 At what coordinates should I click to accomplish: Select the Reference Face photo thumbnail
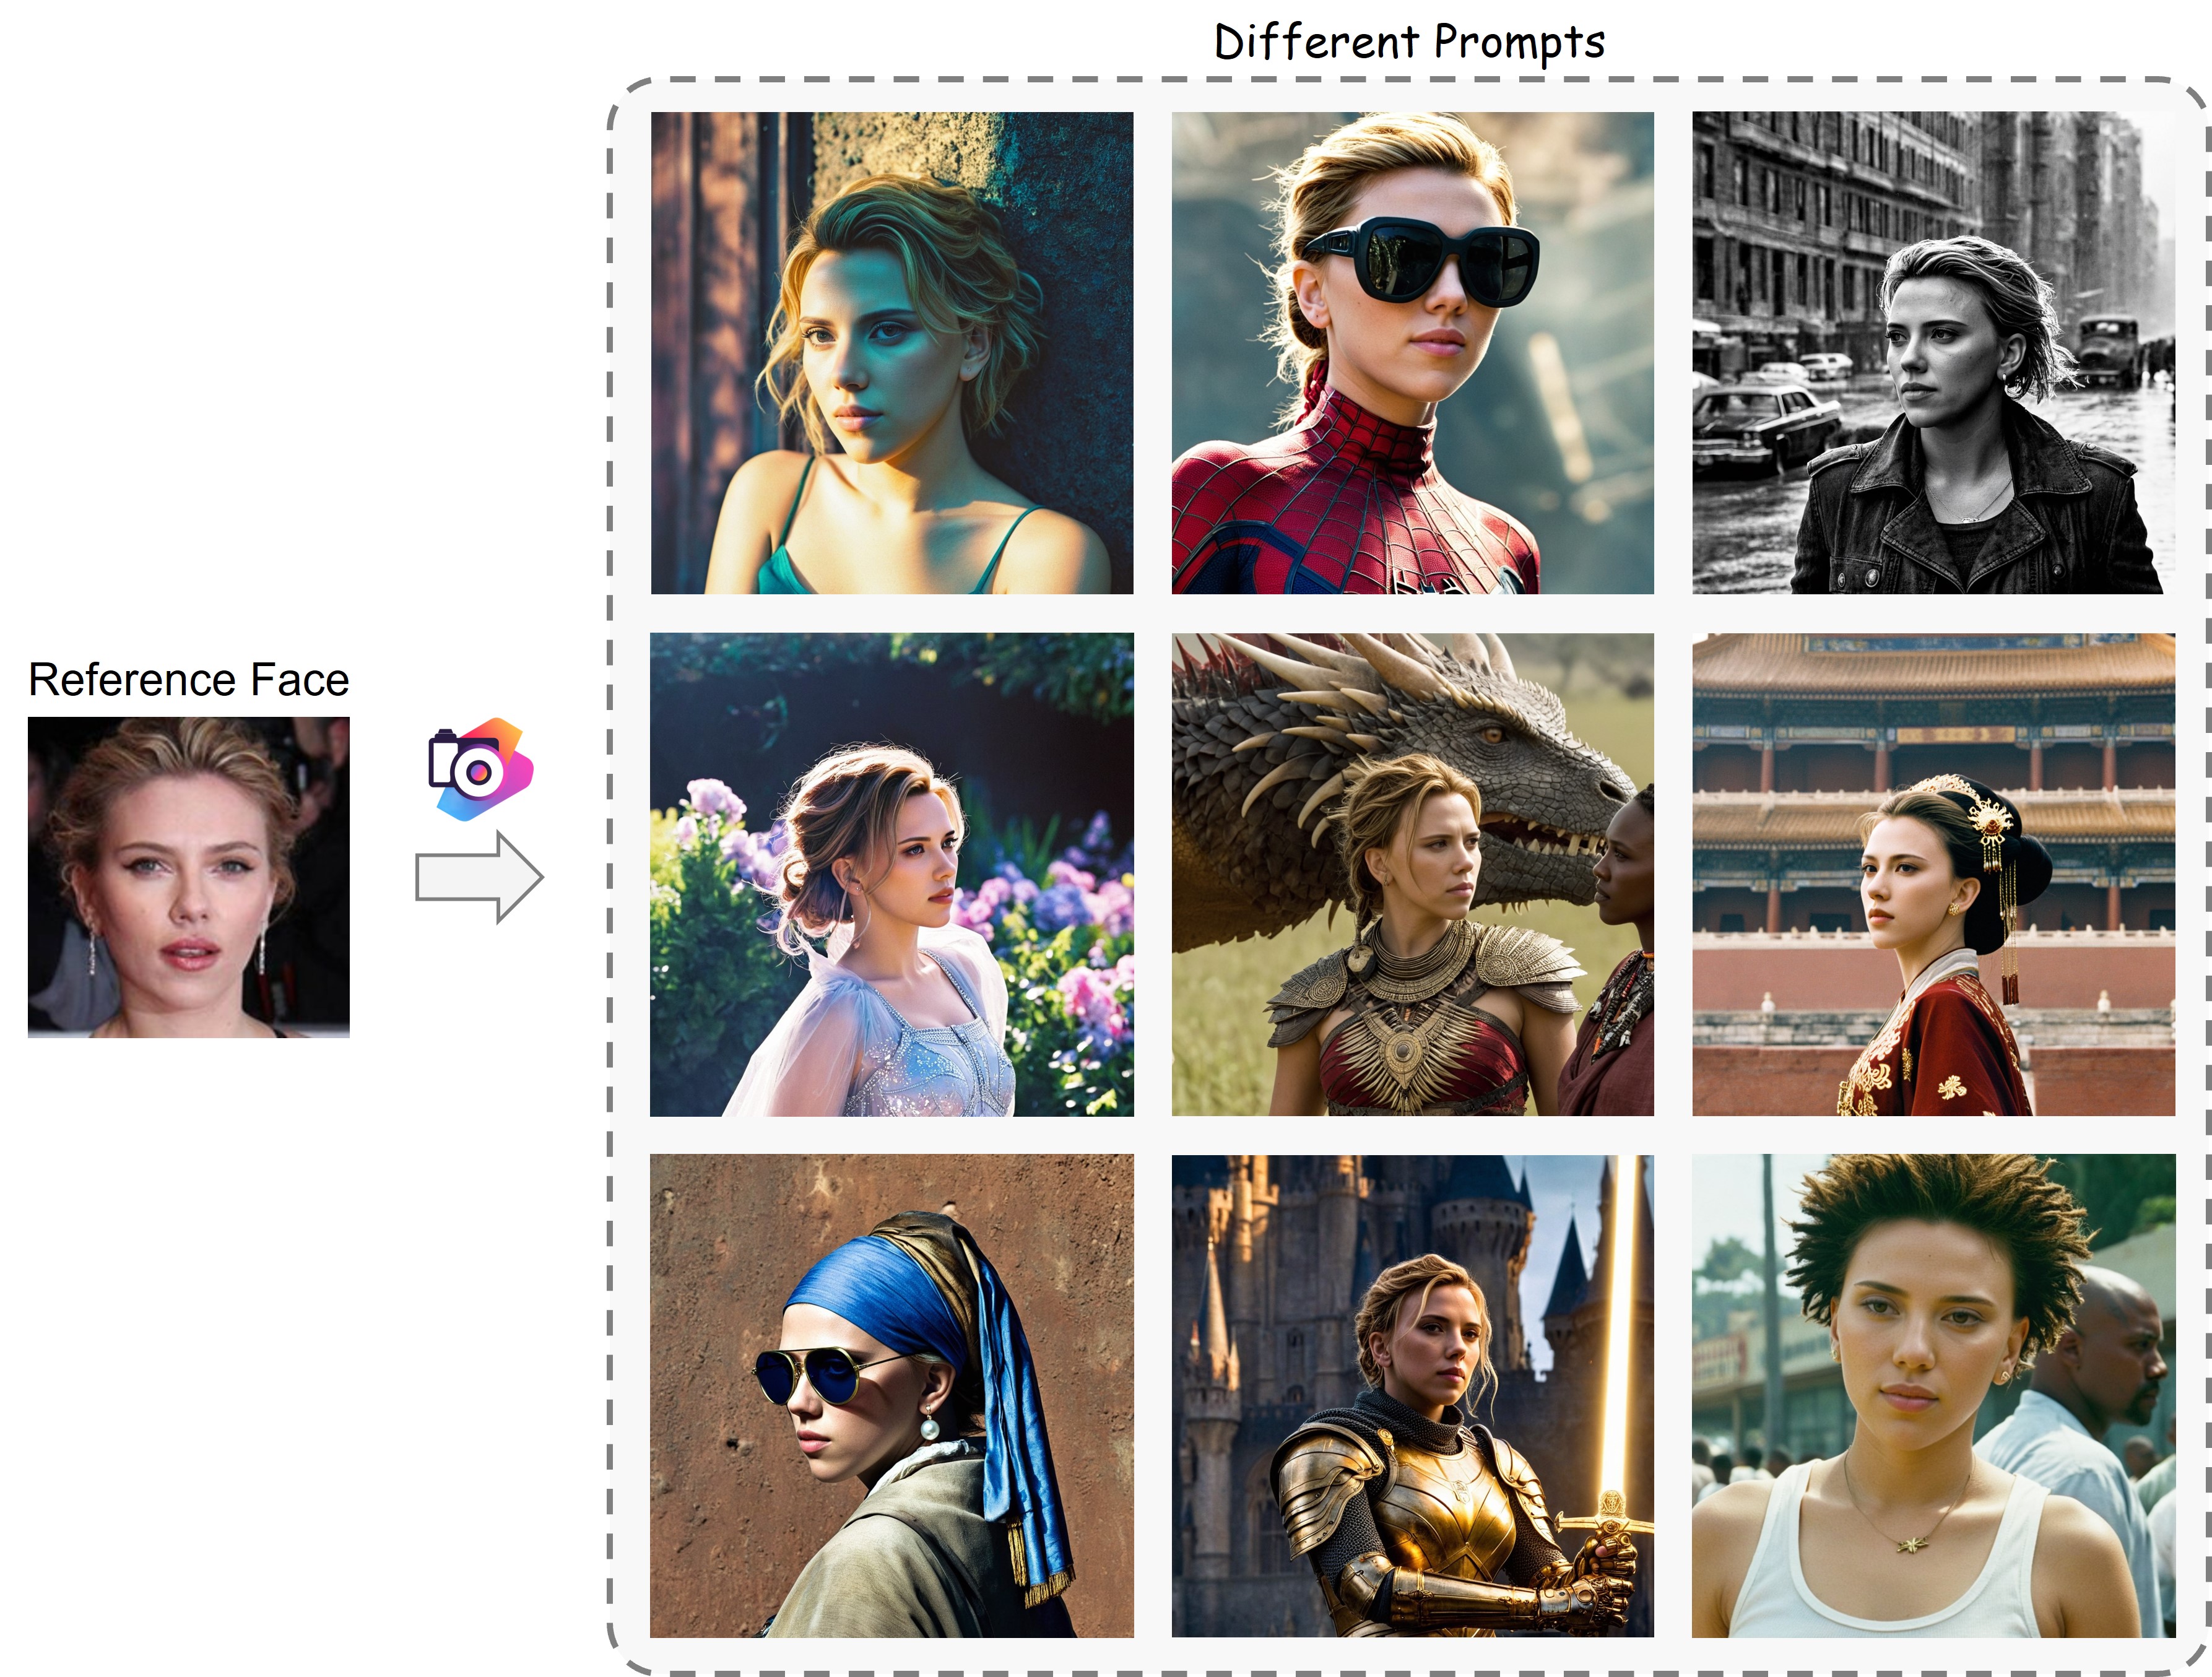pyautogui.click(x=189, y=877)
